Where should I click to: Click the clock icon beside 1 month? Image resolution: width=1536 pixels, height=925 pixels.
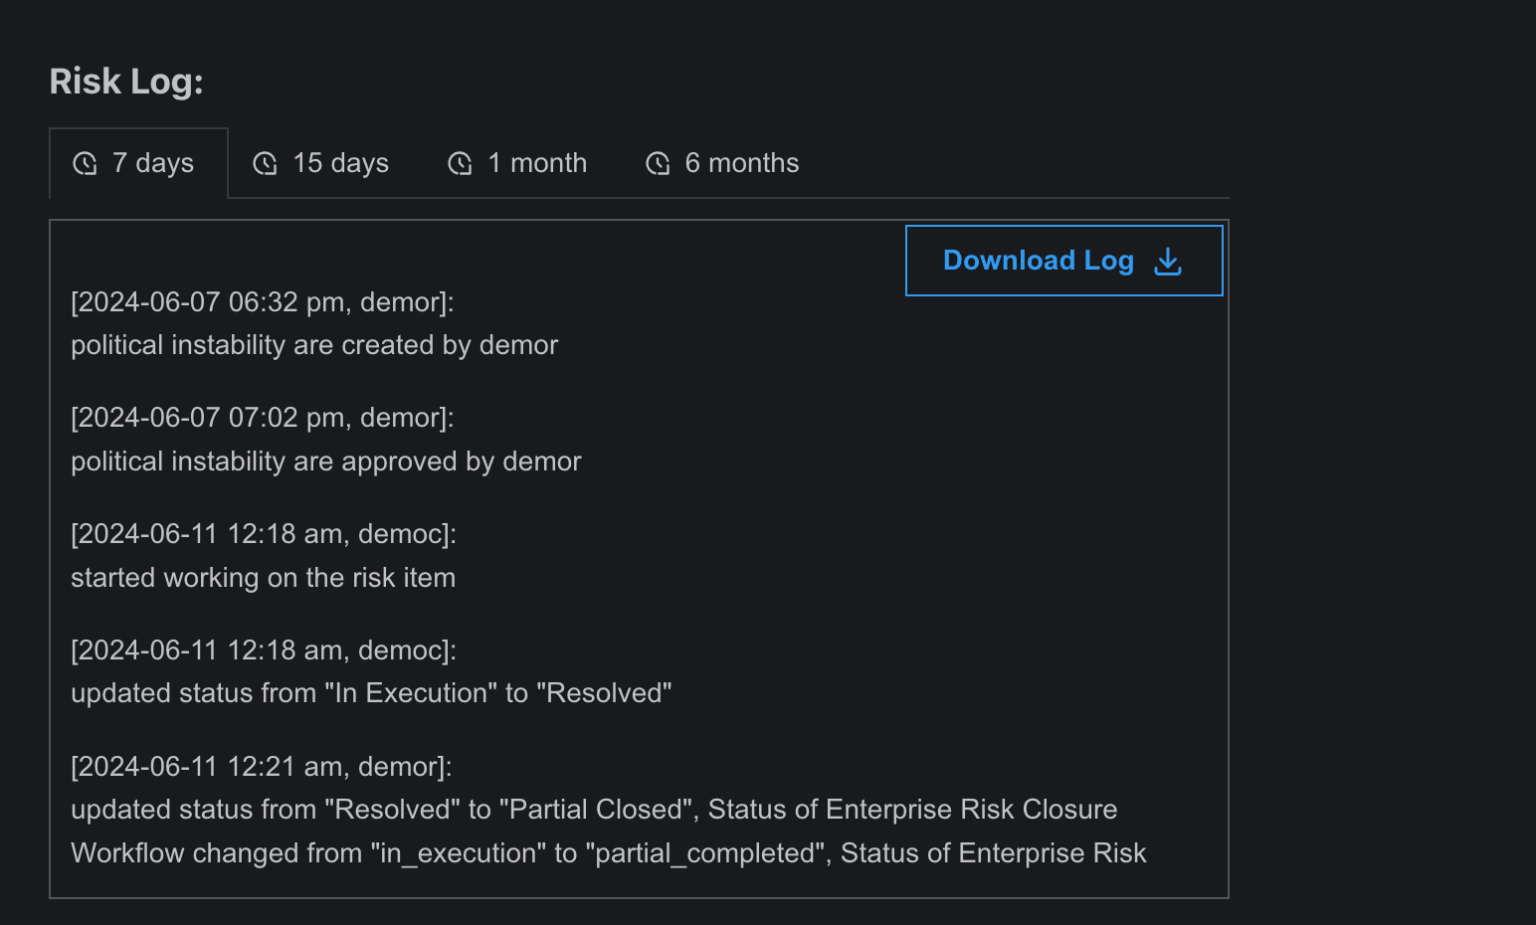[x=460, y=164]
